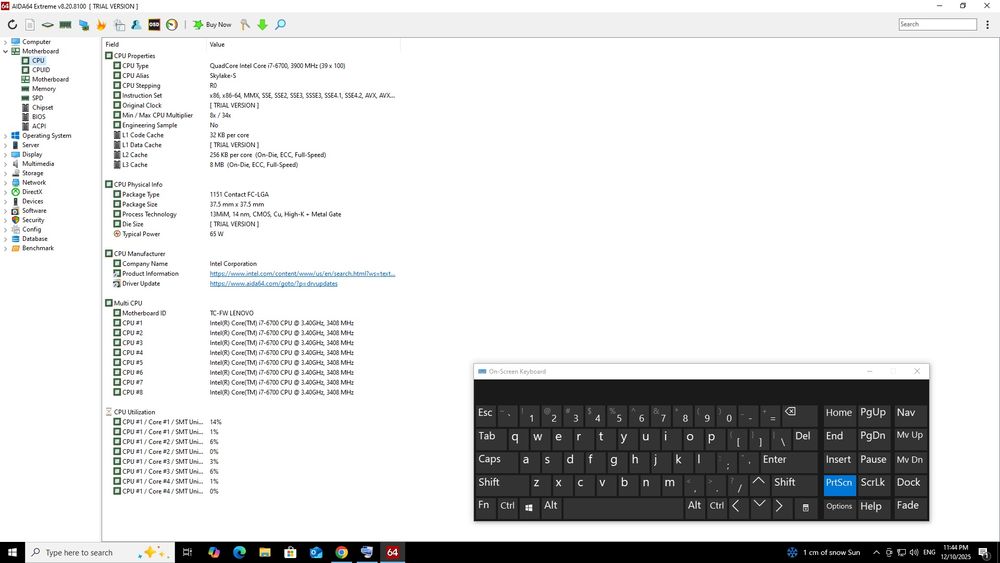The image size is (1000, 563).
Task: Open File Explorer from the taskbar
Action: pyautogui.click(x=265, y=552)
